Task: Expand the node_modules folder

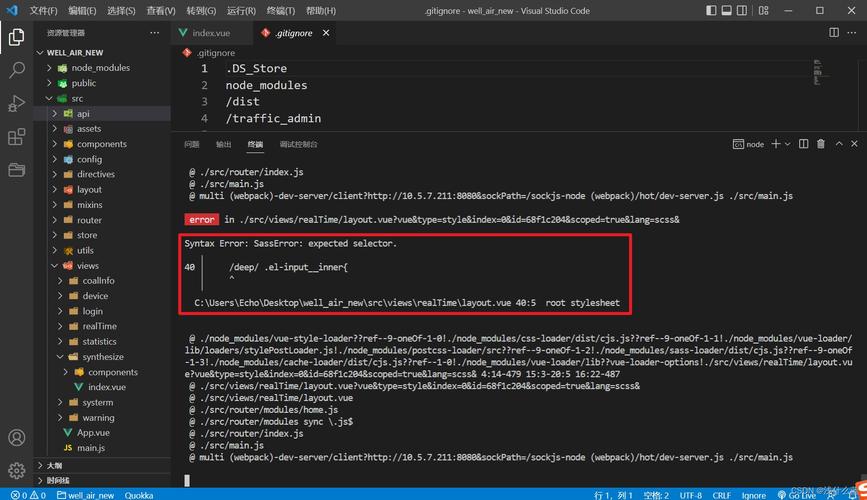Action: click(x=49, y=67)
